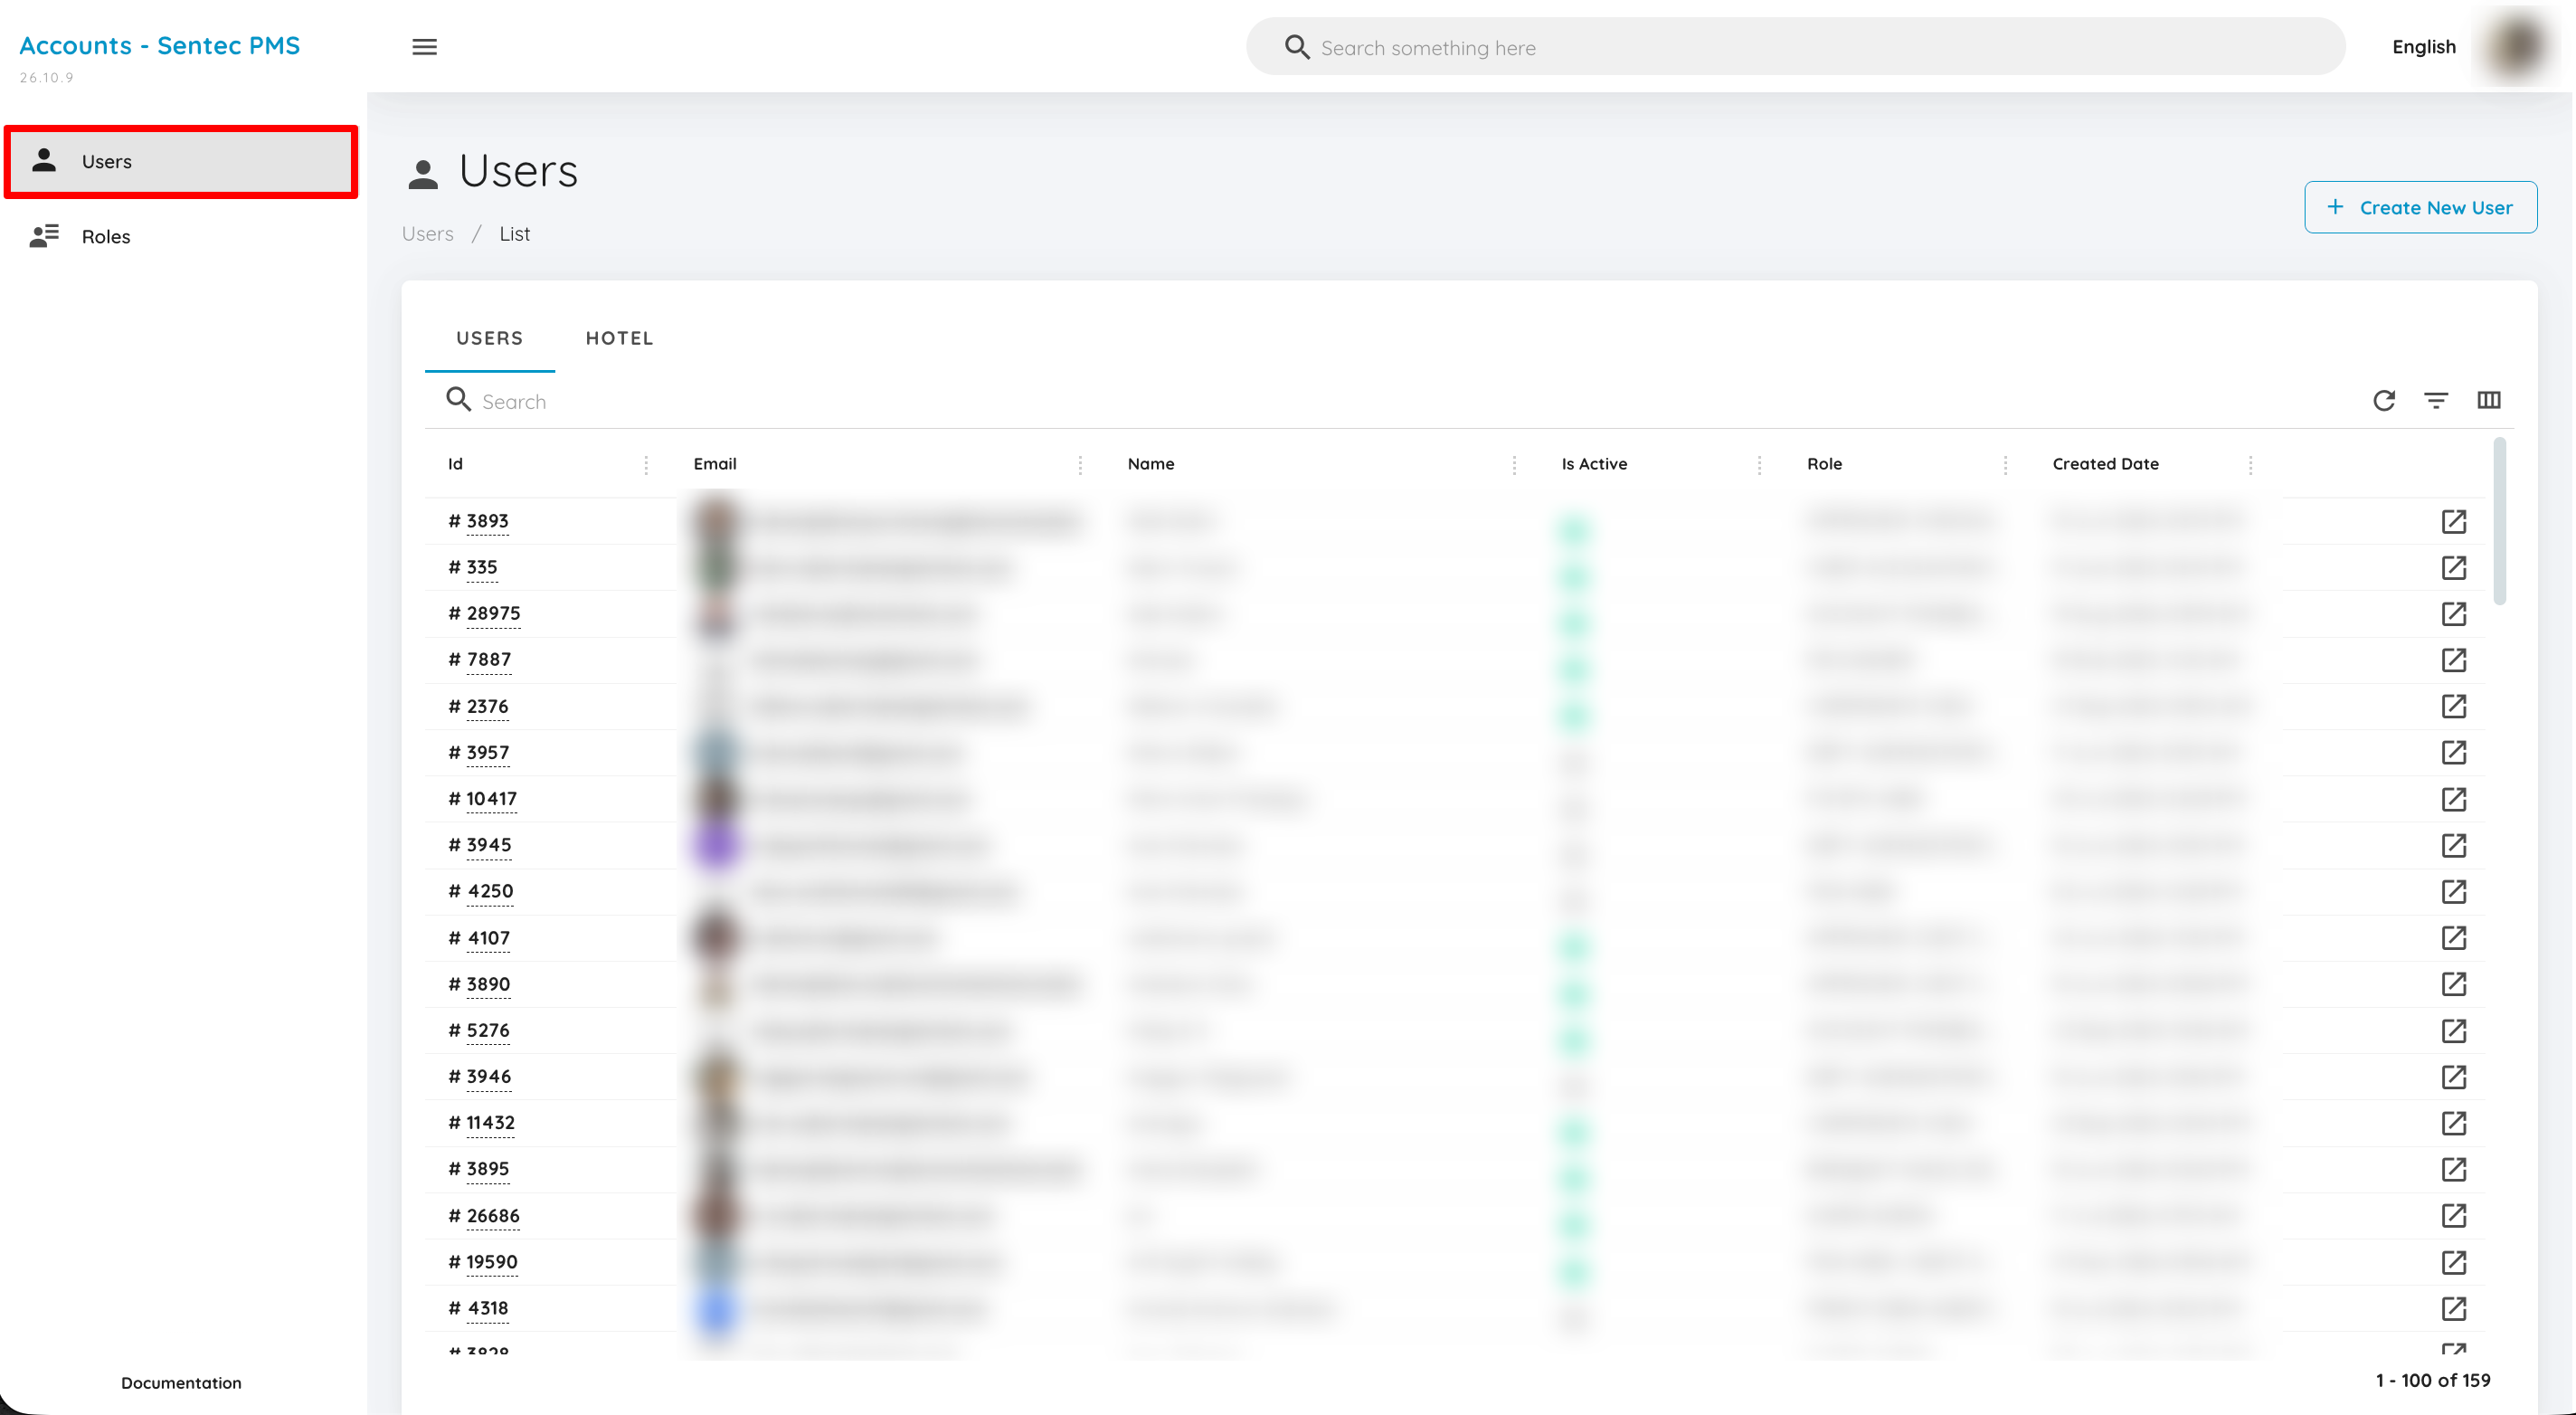The width and height of the screenshot is (2576, 1415).
Task: Open the edit icon for user 5276
Action: pos(2454,1030)
